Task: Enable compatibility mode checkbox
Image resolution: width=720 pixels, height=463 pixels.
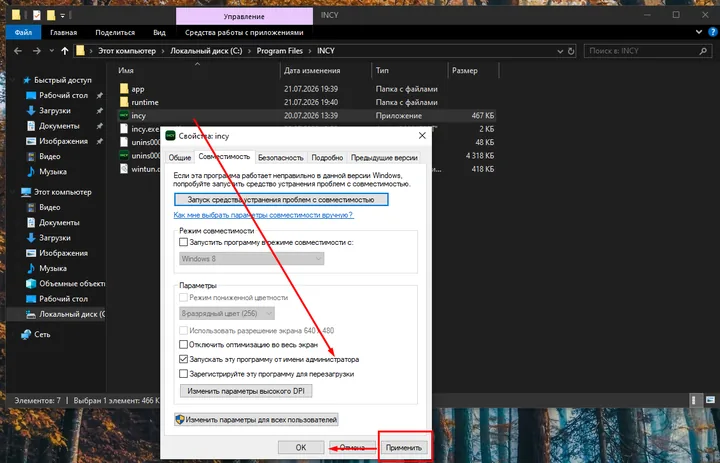Action: [x=183, y=242]
